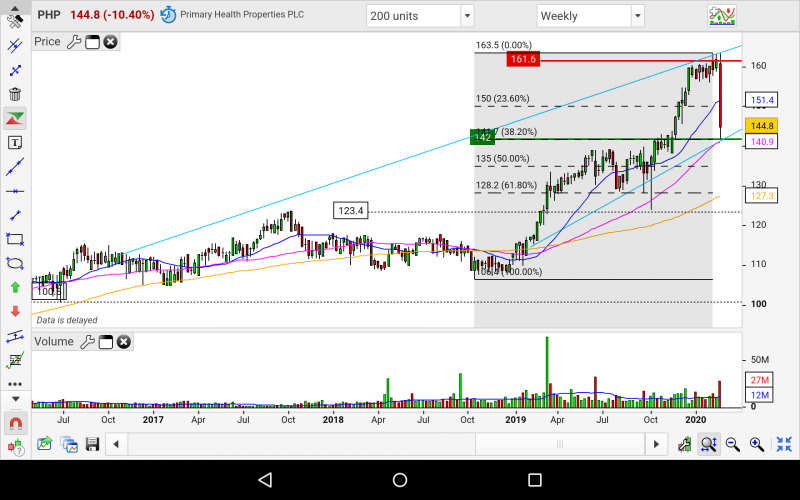Open the chart indicators icon top right
The height and width of the screenshot is (500, 800).
pyautogui.click(x=722, y=16)
